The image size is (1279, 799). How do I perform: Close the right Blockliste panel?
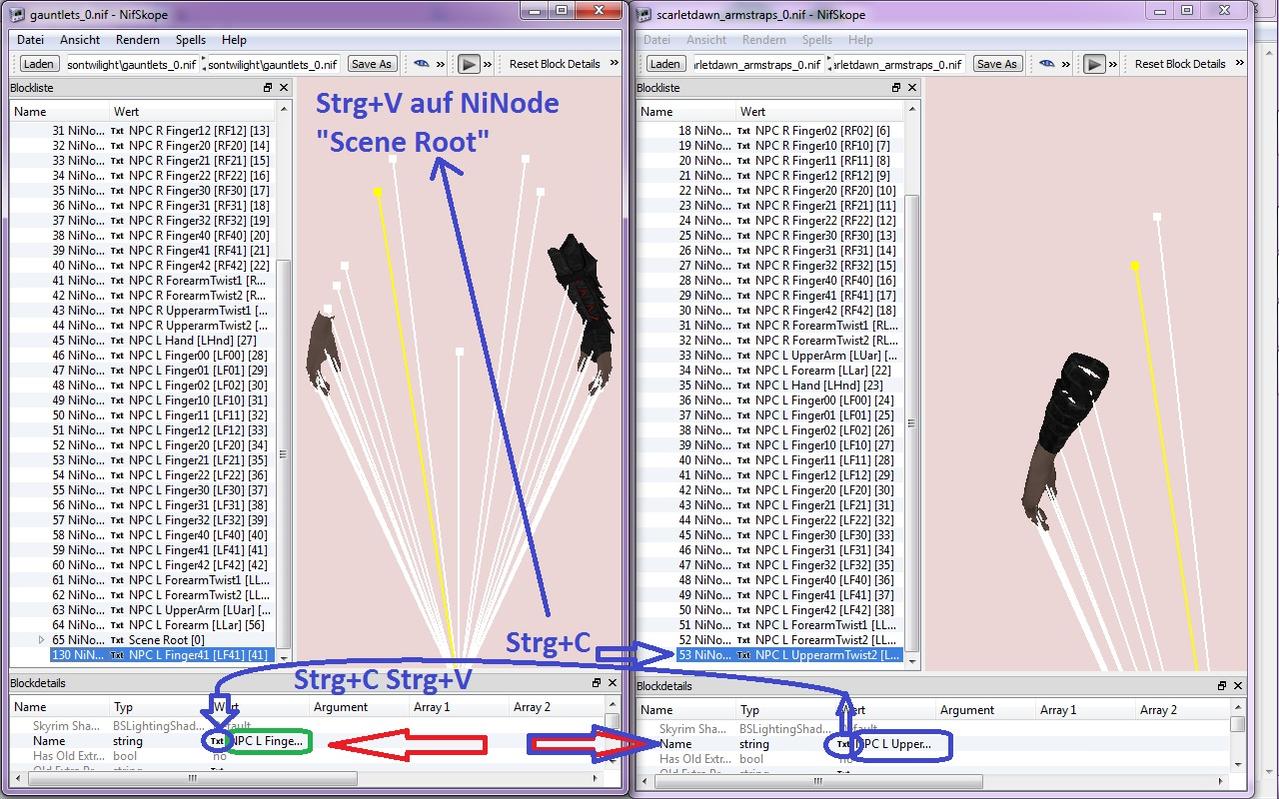point(911,88)
